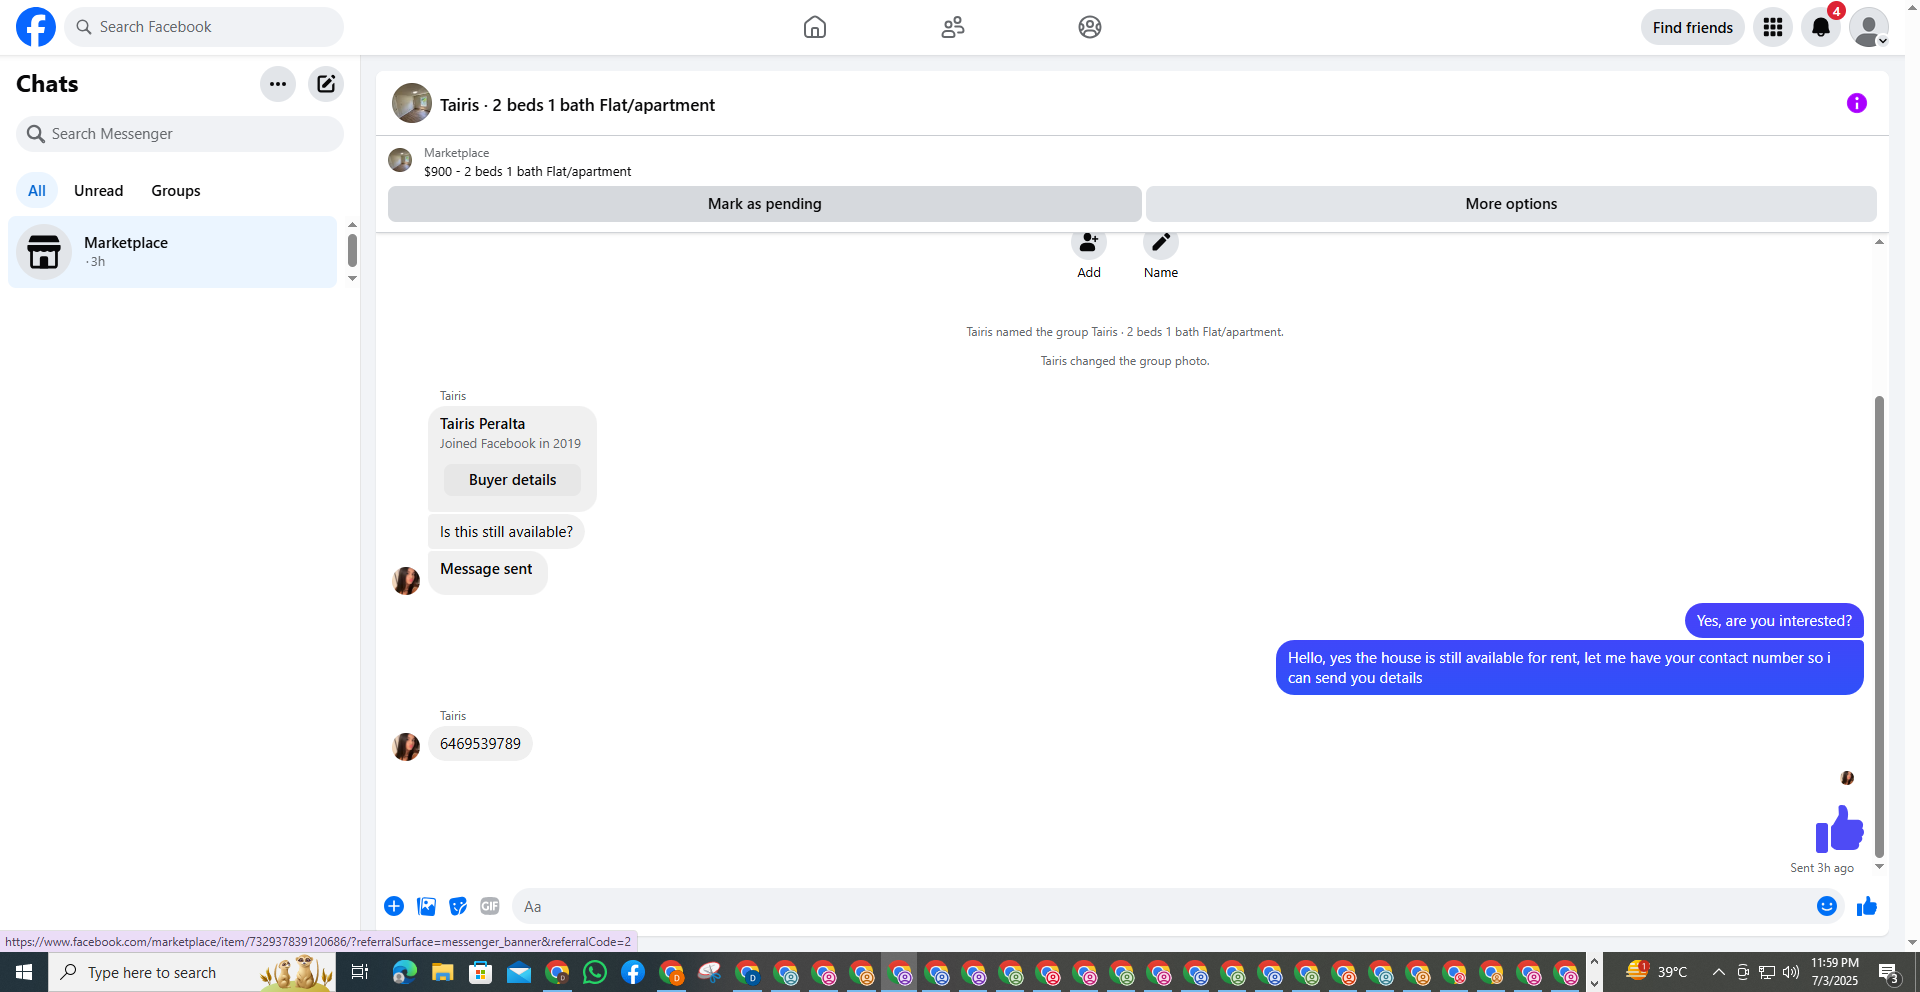Click Windows taskbar search box
The image size is (1920, 992).
click(x=192, y=972)
